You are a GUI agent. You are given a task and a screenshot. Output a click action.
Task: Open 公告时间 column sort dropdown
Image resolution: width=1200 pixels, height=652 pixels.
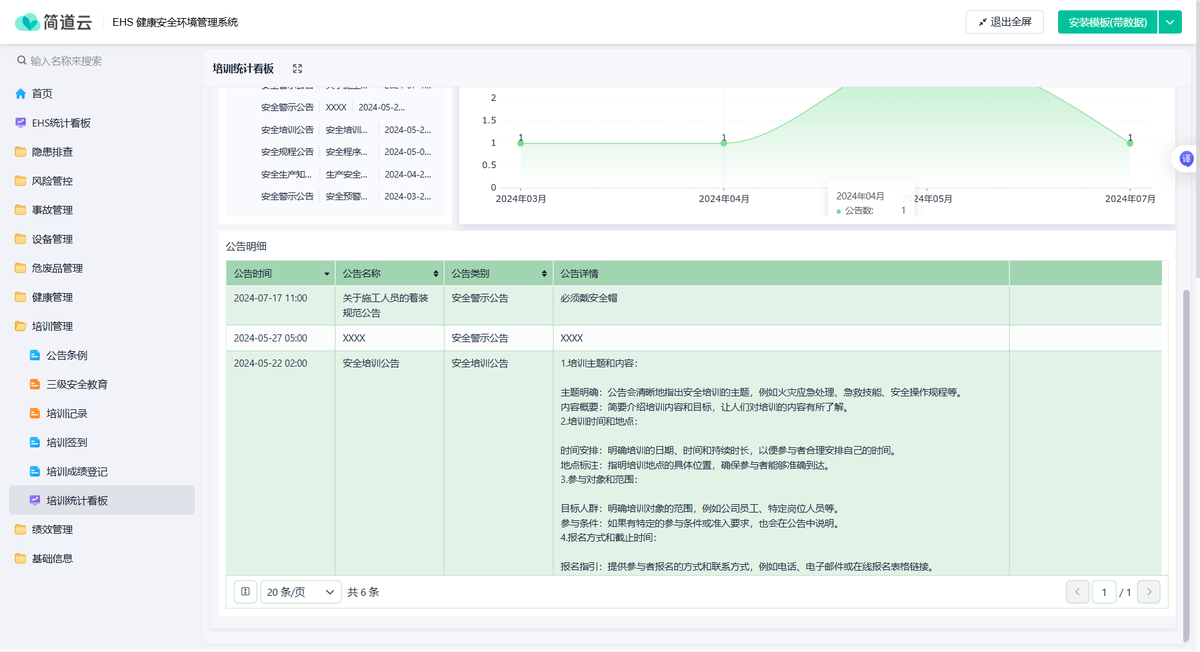(x=327, y=274)
